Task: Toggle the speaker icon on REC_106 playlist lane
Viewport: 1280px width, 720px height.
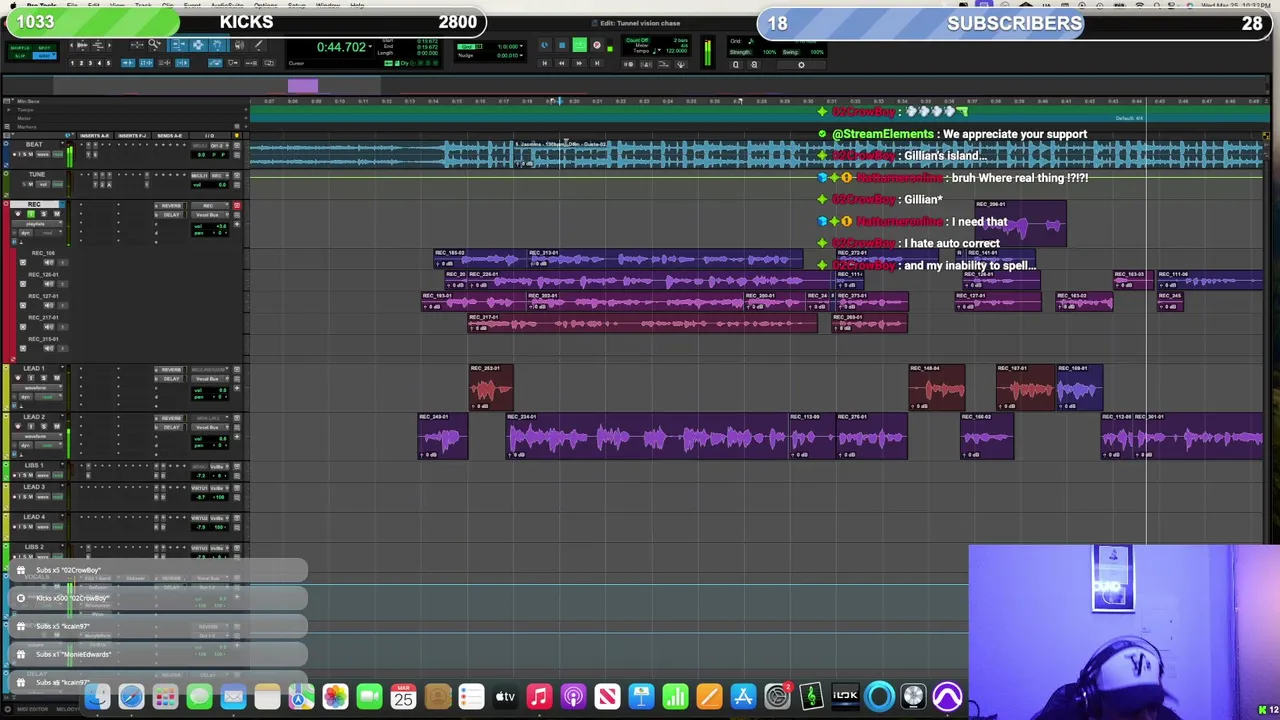Action: 49,263
